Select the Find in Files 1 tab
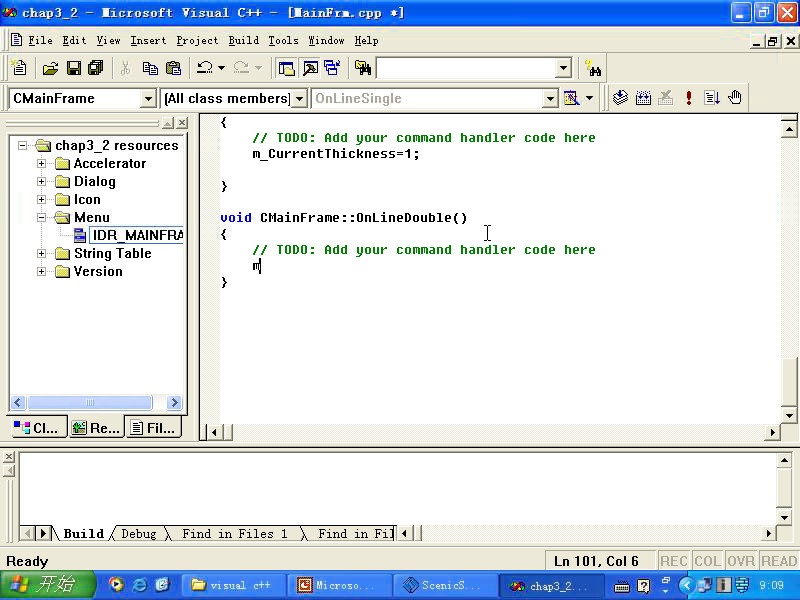 [234, 534]
